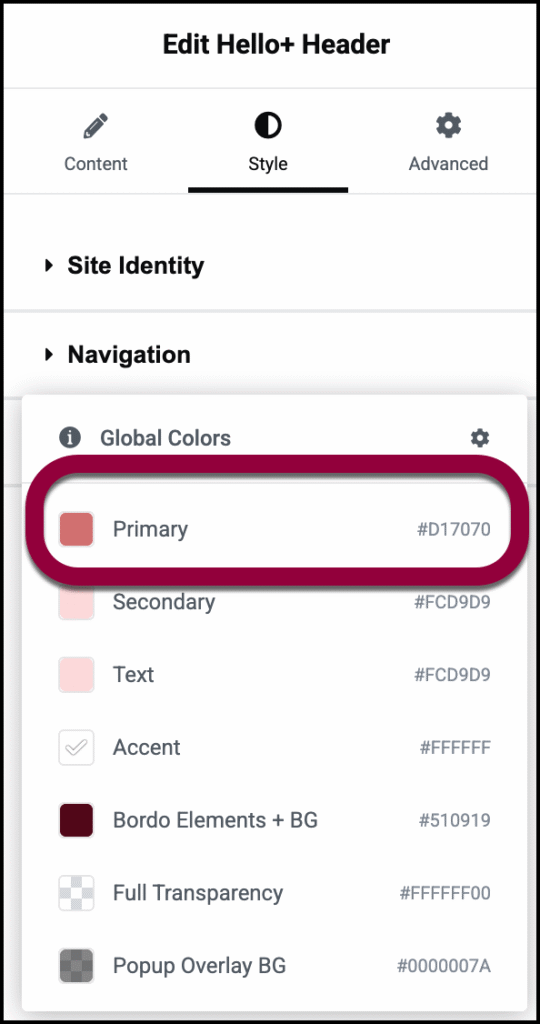Click the Global Colors info icon
The image size is (540, 1024).
[x=70, y=438]
